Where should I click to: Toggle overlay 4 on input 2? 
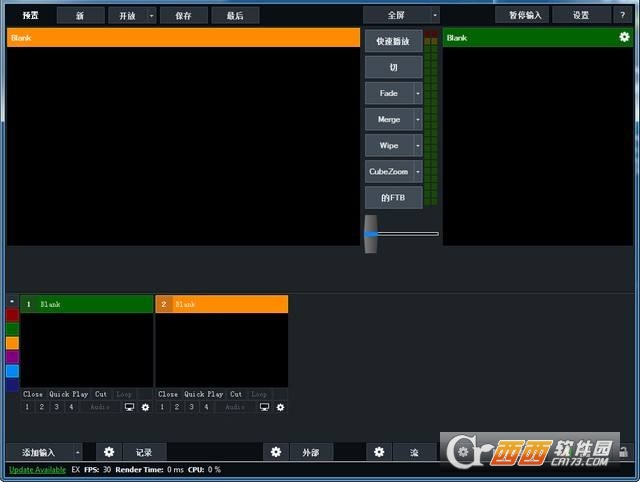tap(206, 407)
